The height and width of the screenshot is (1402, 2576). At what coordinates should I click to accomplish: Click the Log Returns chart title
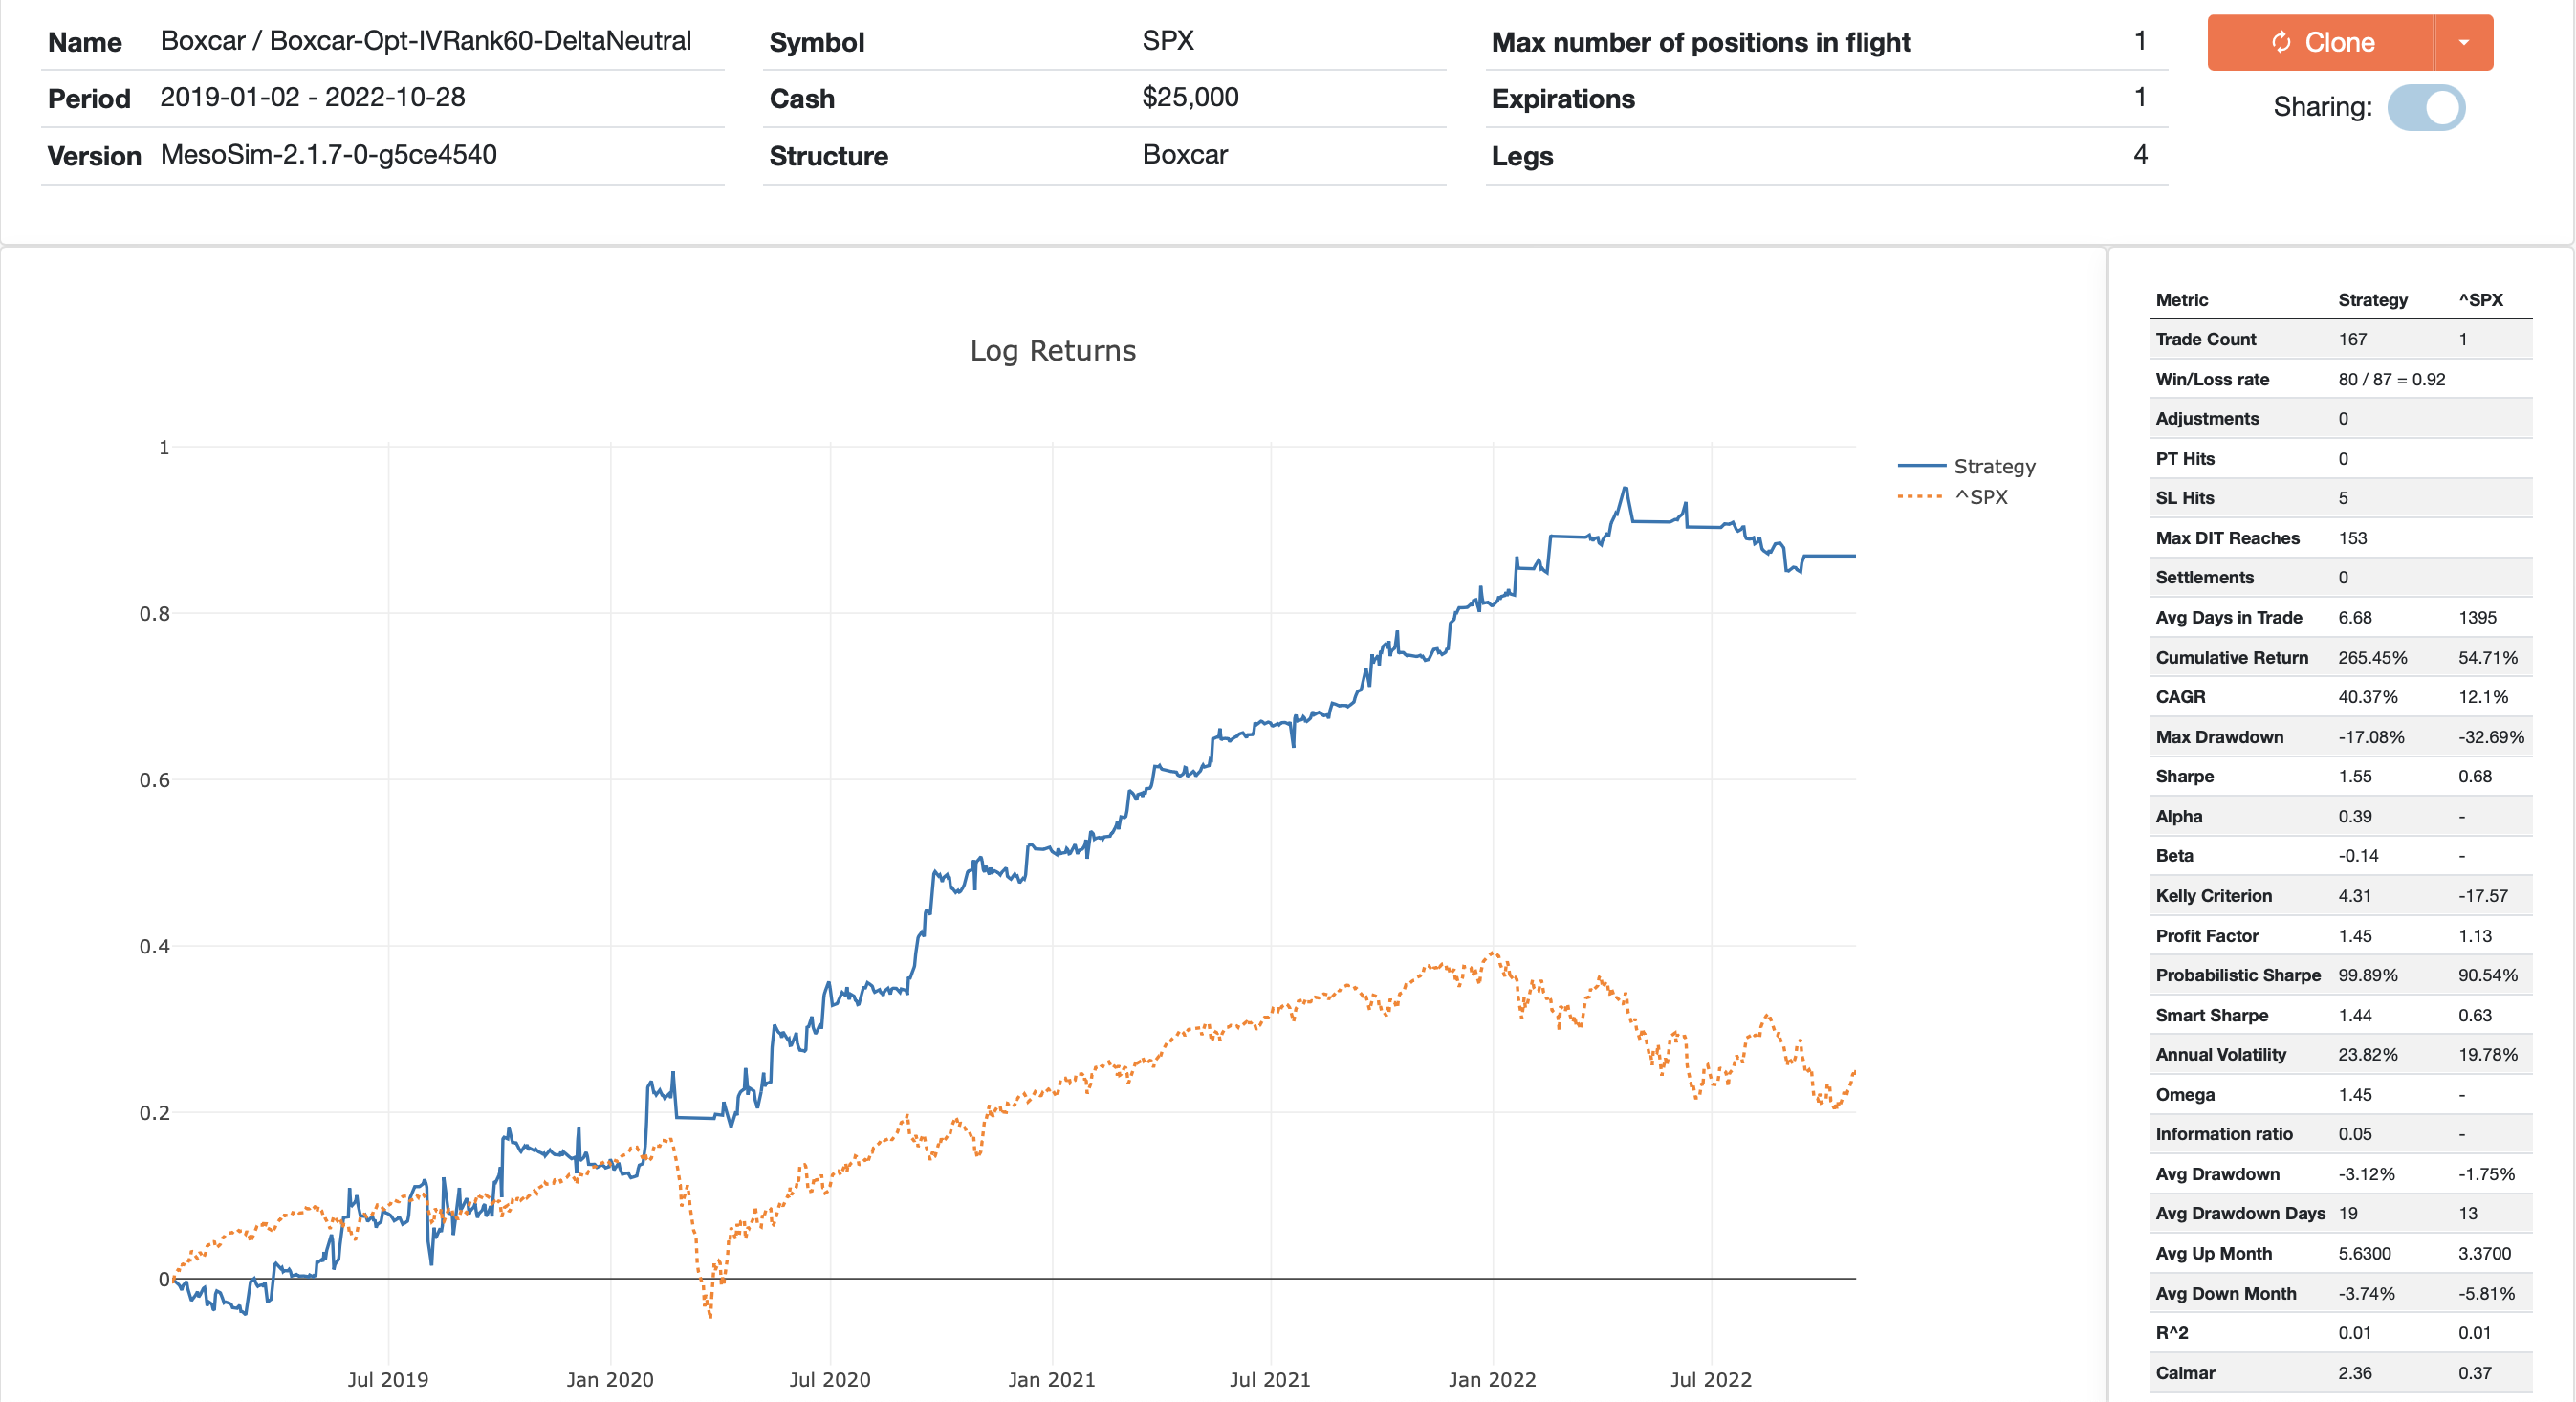[x=1051, y=350]
